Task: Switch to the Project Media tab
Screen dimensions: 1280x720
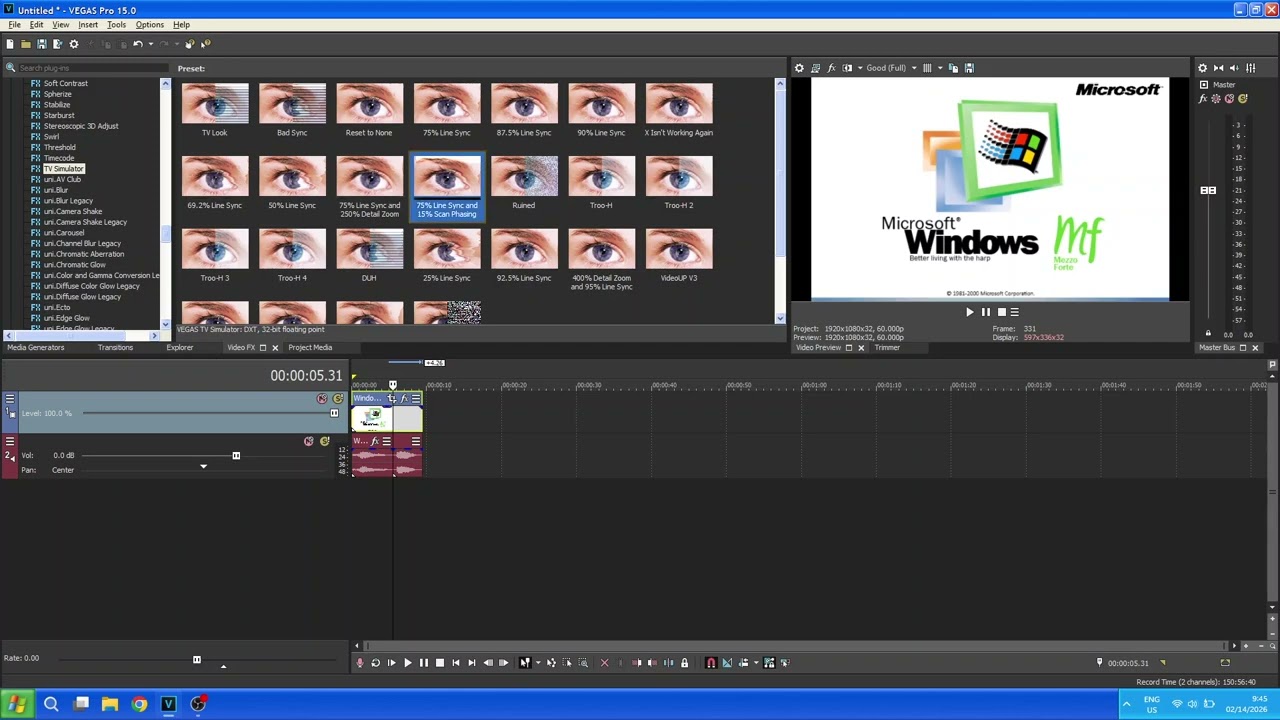Action: 310,347
